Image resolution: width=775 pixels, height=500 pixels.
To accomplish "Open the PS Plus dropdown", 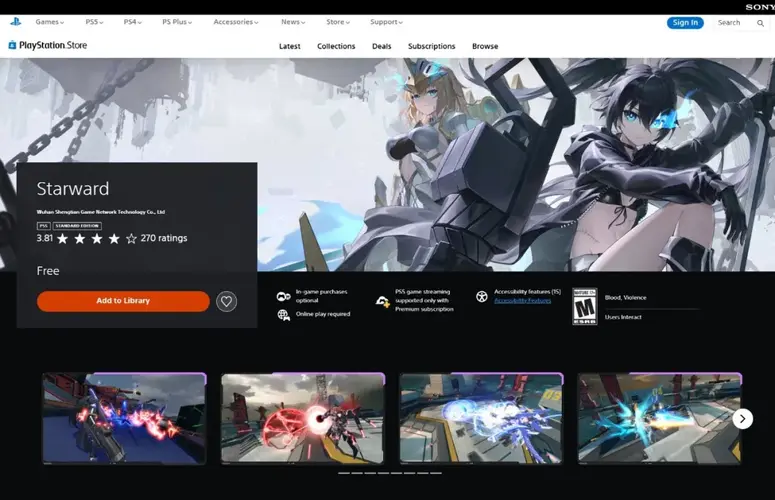I will point(177,22).
